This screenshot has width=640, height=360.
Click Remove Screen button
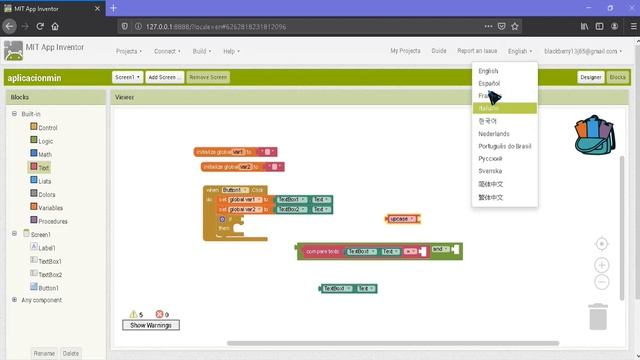pyautogui.click(x=208, y=77)
